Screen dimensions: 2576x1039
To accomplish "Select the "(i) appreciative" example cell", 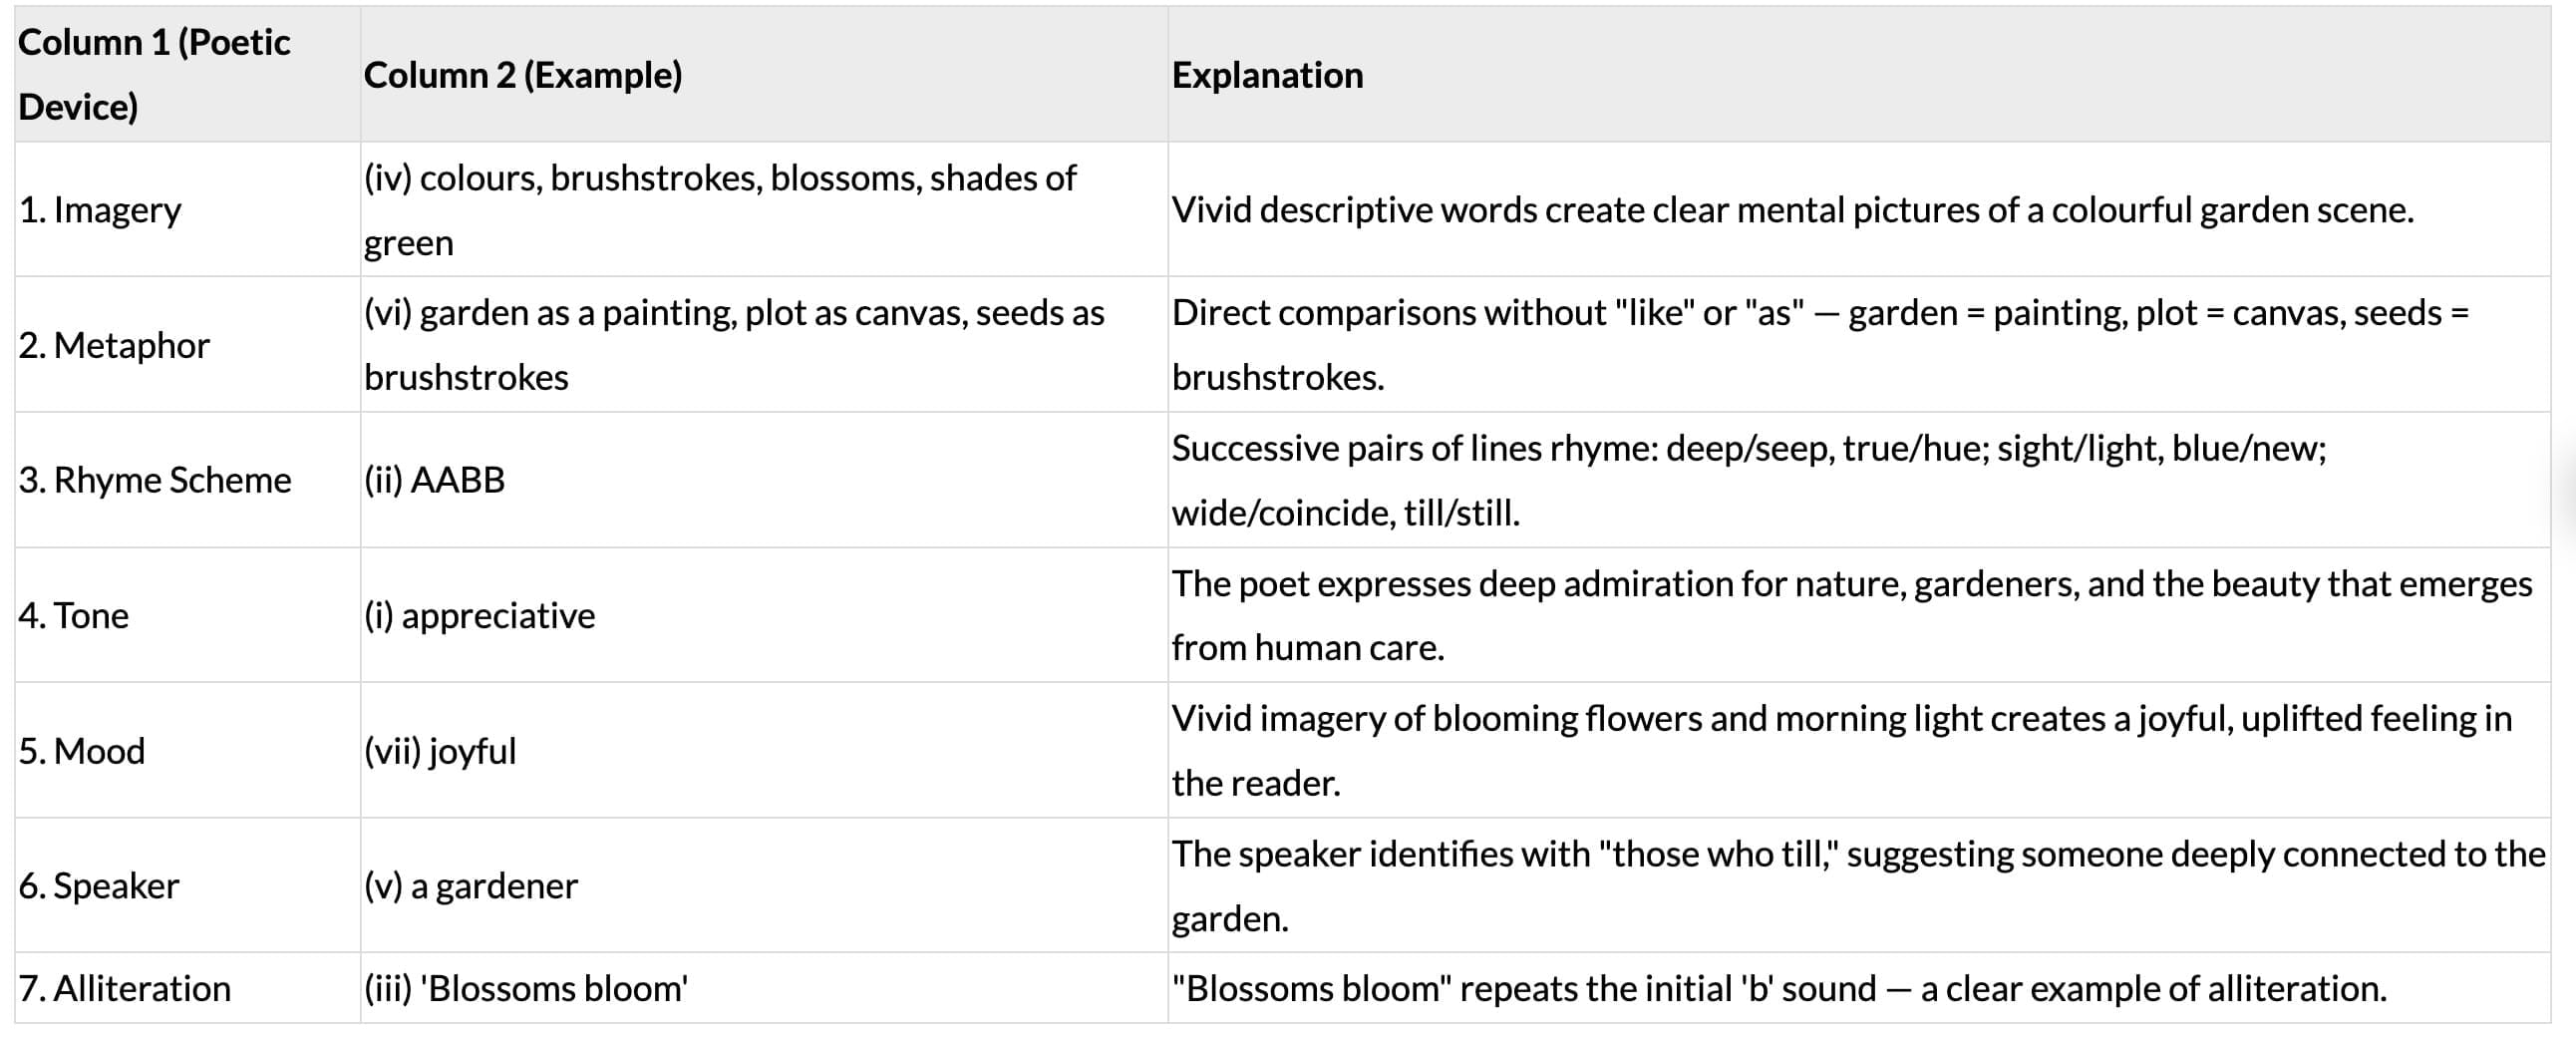I will 479,615.
